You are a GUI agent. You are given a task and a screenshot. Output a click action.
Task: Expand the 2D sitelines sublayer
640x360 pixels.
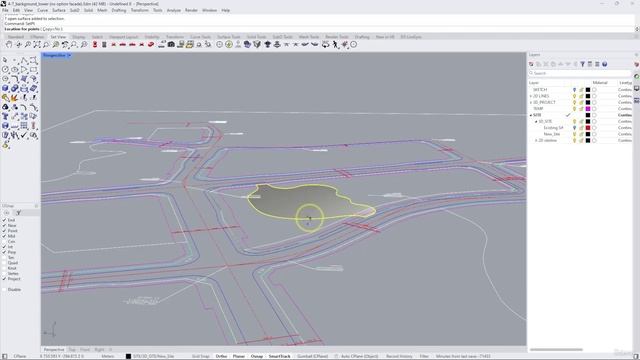tap(536, 140)
